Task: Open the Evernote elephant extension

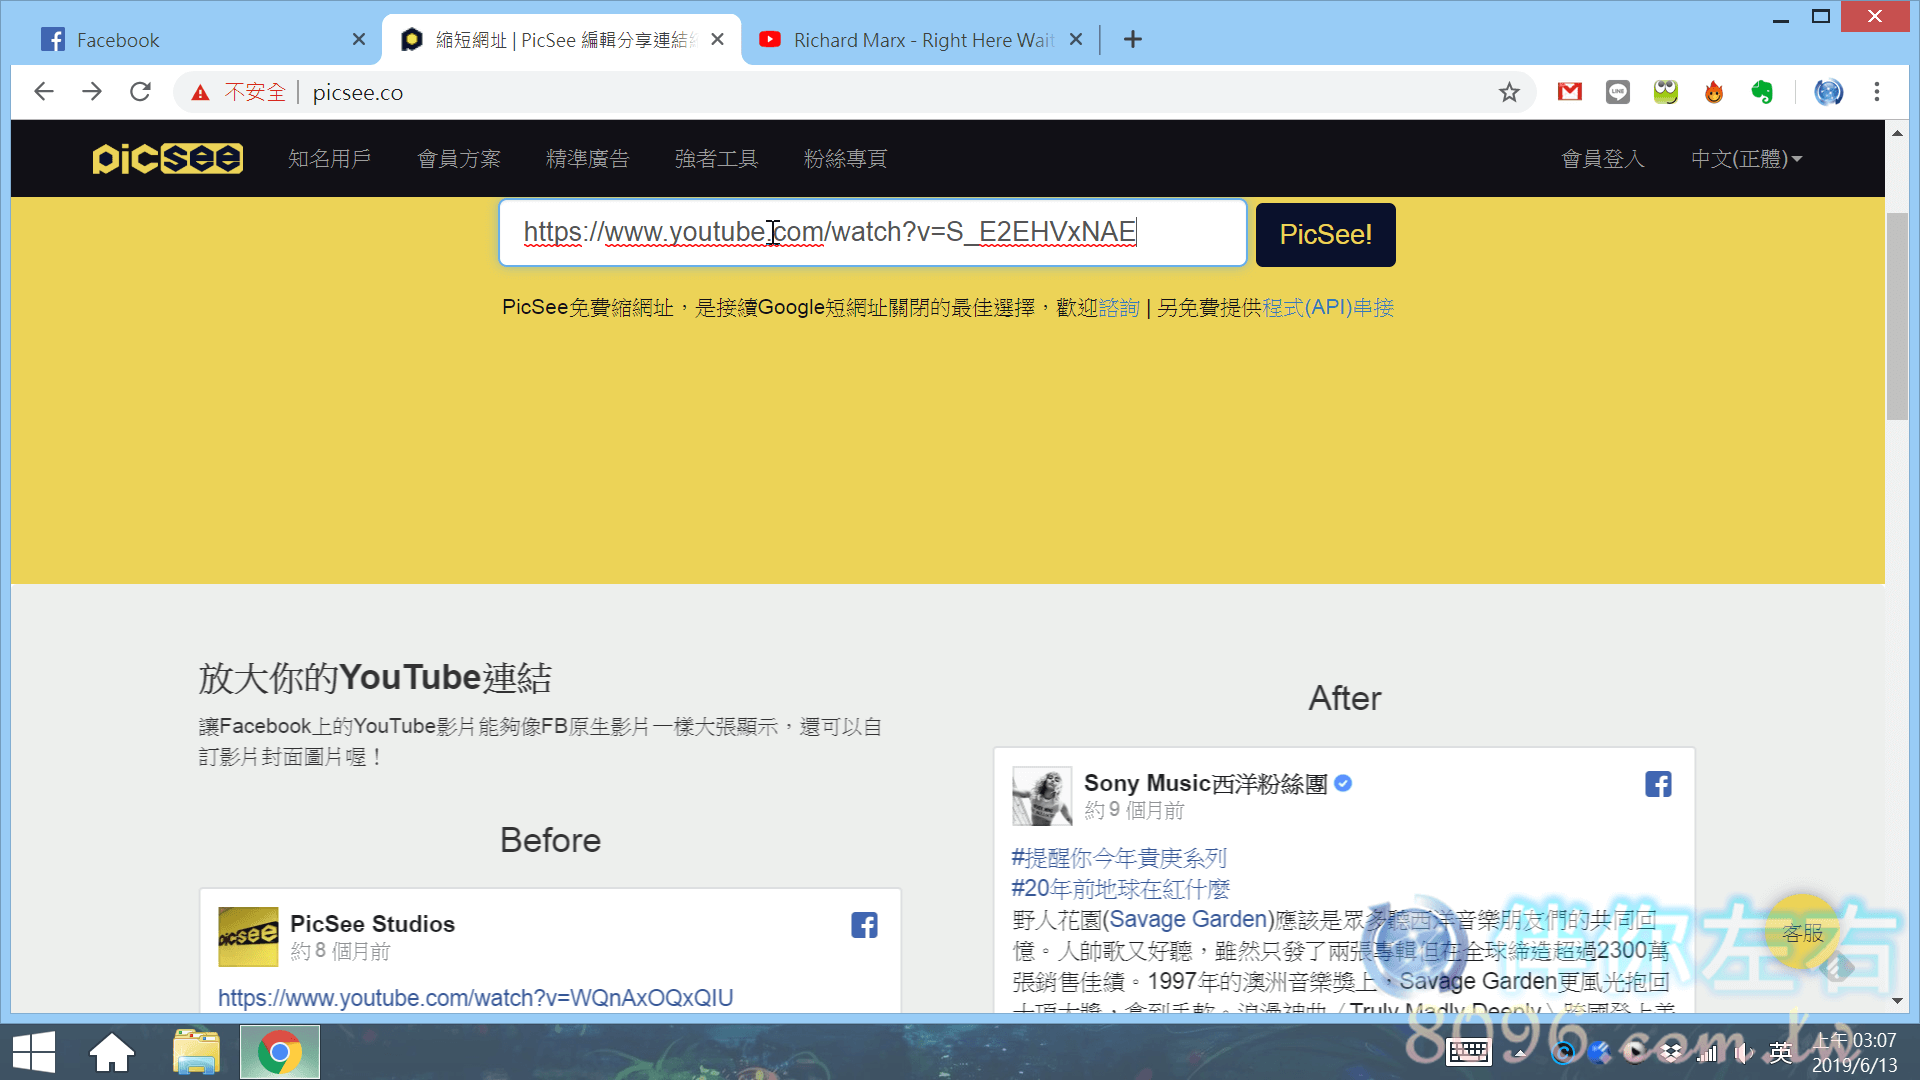Action: click(x=1762, y=92)
